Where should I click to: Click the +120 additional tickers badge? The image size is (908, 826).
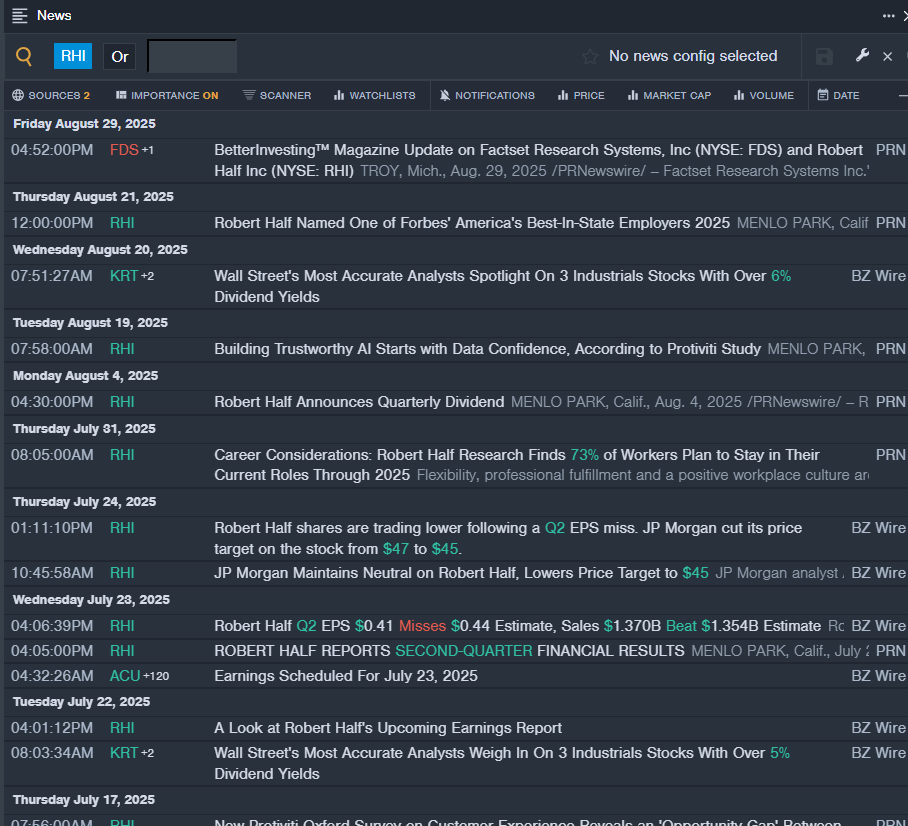(x=156, y=676)
